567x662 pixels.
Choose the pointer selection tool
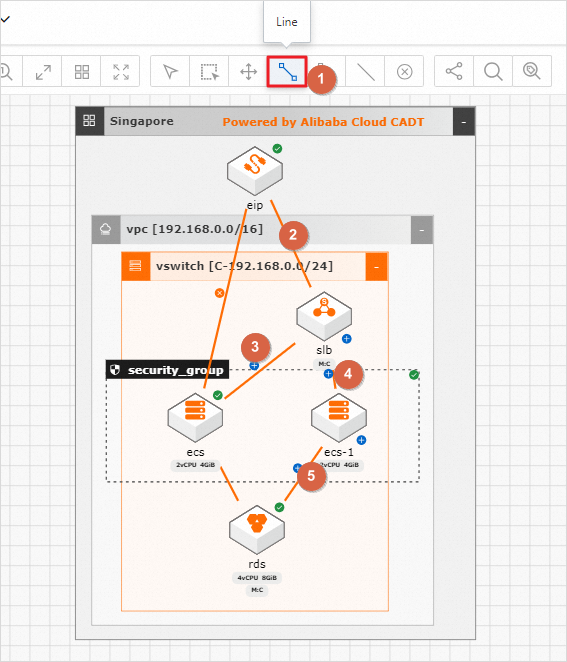(170, 71)
